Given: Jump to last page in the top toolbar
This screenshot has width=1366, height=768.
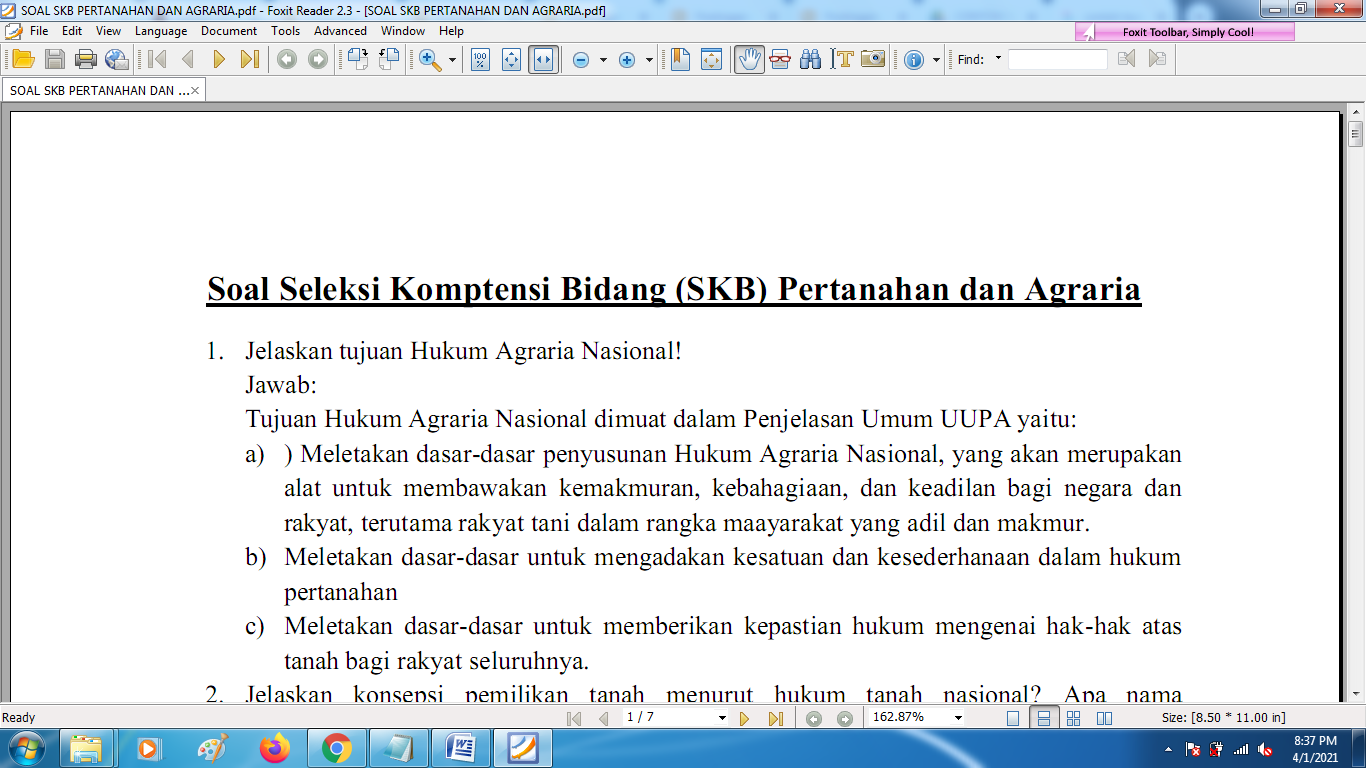Looking at the screenshot, I should pos(249,59).
